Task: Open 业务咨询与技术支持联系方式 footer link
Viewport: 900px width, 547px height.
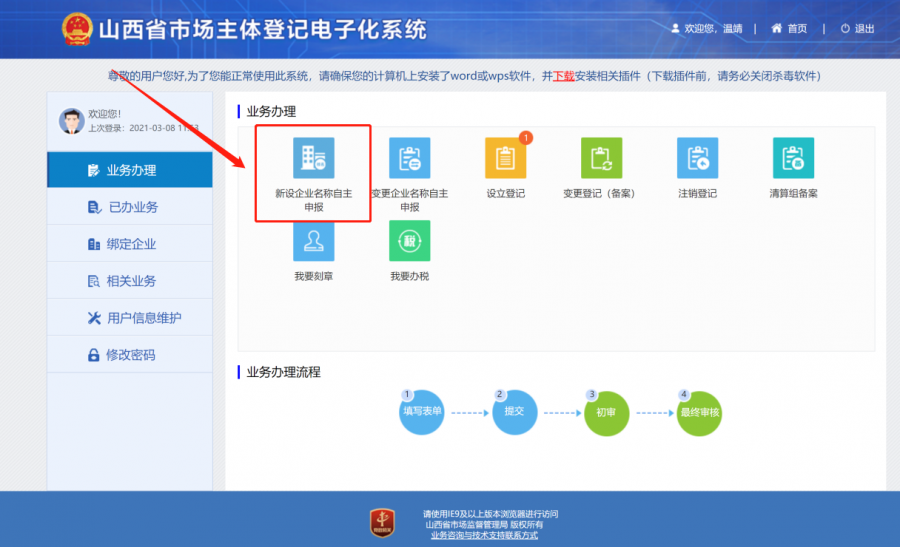Action: (x=484, y=535)
